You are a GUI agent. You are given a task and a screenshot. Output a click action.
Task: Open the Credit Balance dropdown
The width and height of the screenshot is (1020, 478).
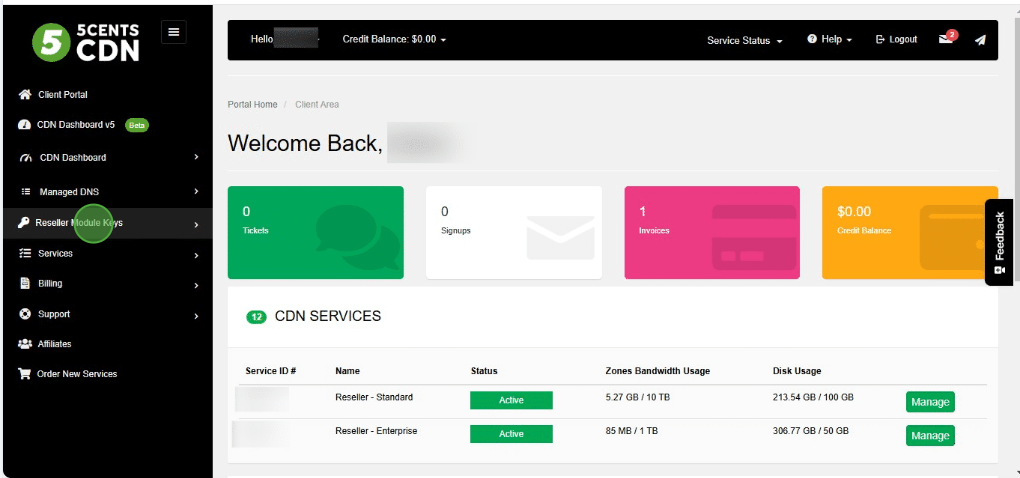(394, 39)
